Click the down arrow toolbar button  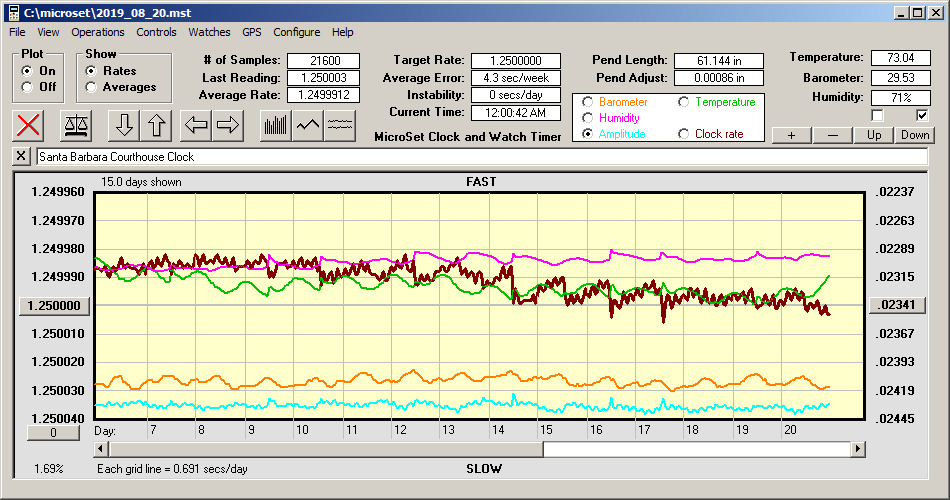(124, 125)
